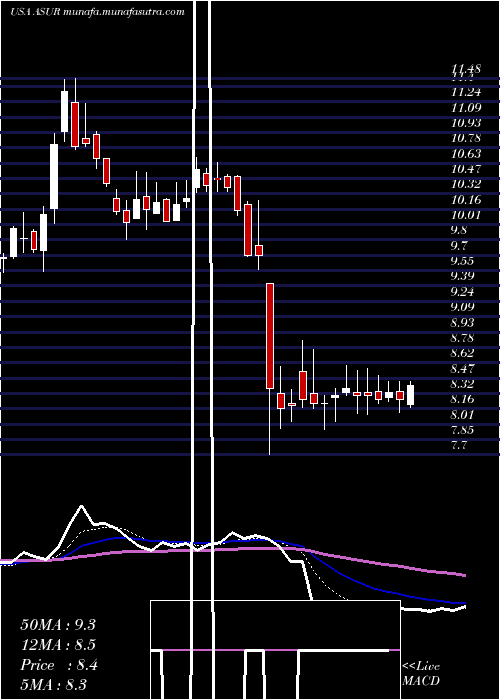Click the 7.7 price axis label
The width and height of the screenshot is (500, 700).
[459, 445]
